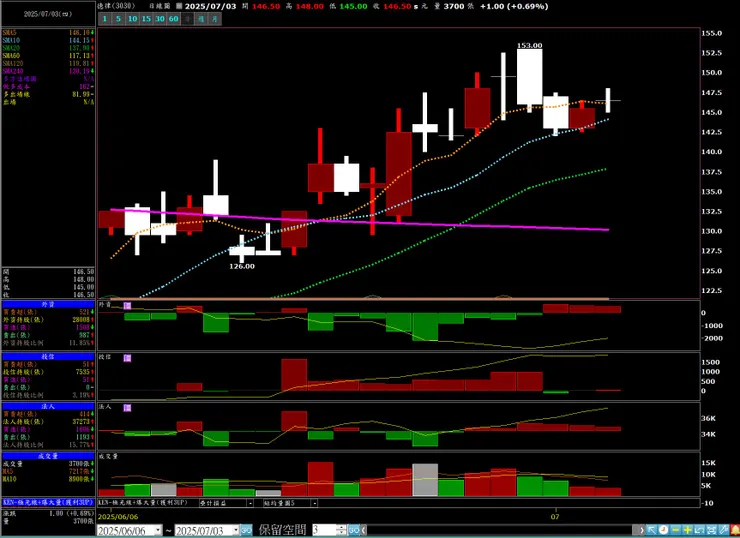Switch to the 30-minute timeframe tab

[160, 19]
